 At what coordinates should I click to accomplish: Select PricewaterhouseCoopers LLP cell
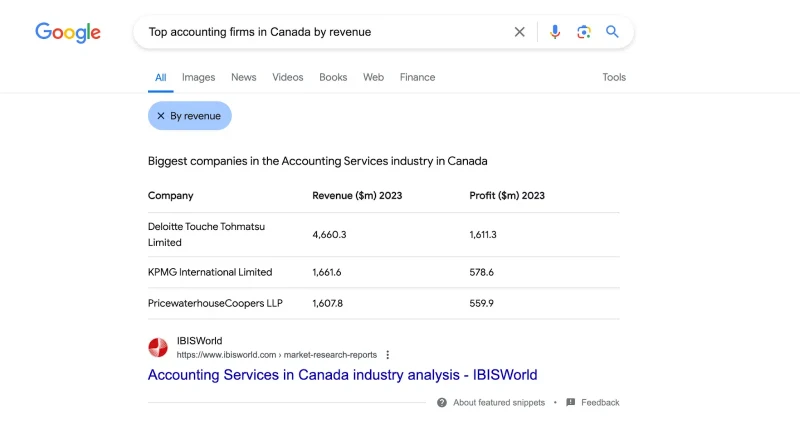coord(215,303)
